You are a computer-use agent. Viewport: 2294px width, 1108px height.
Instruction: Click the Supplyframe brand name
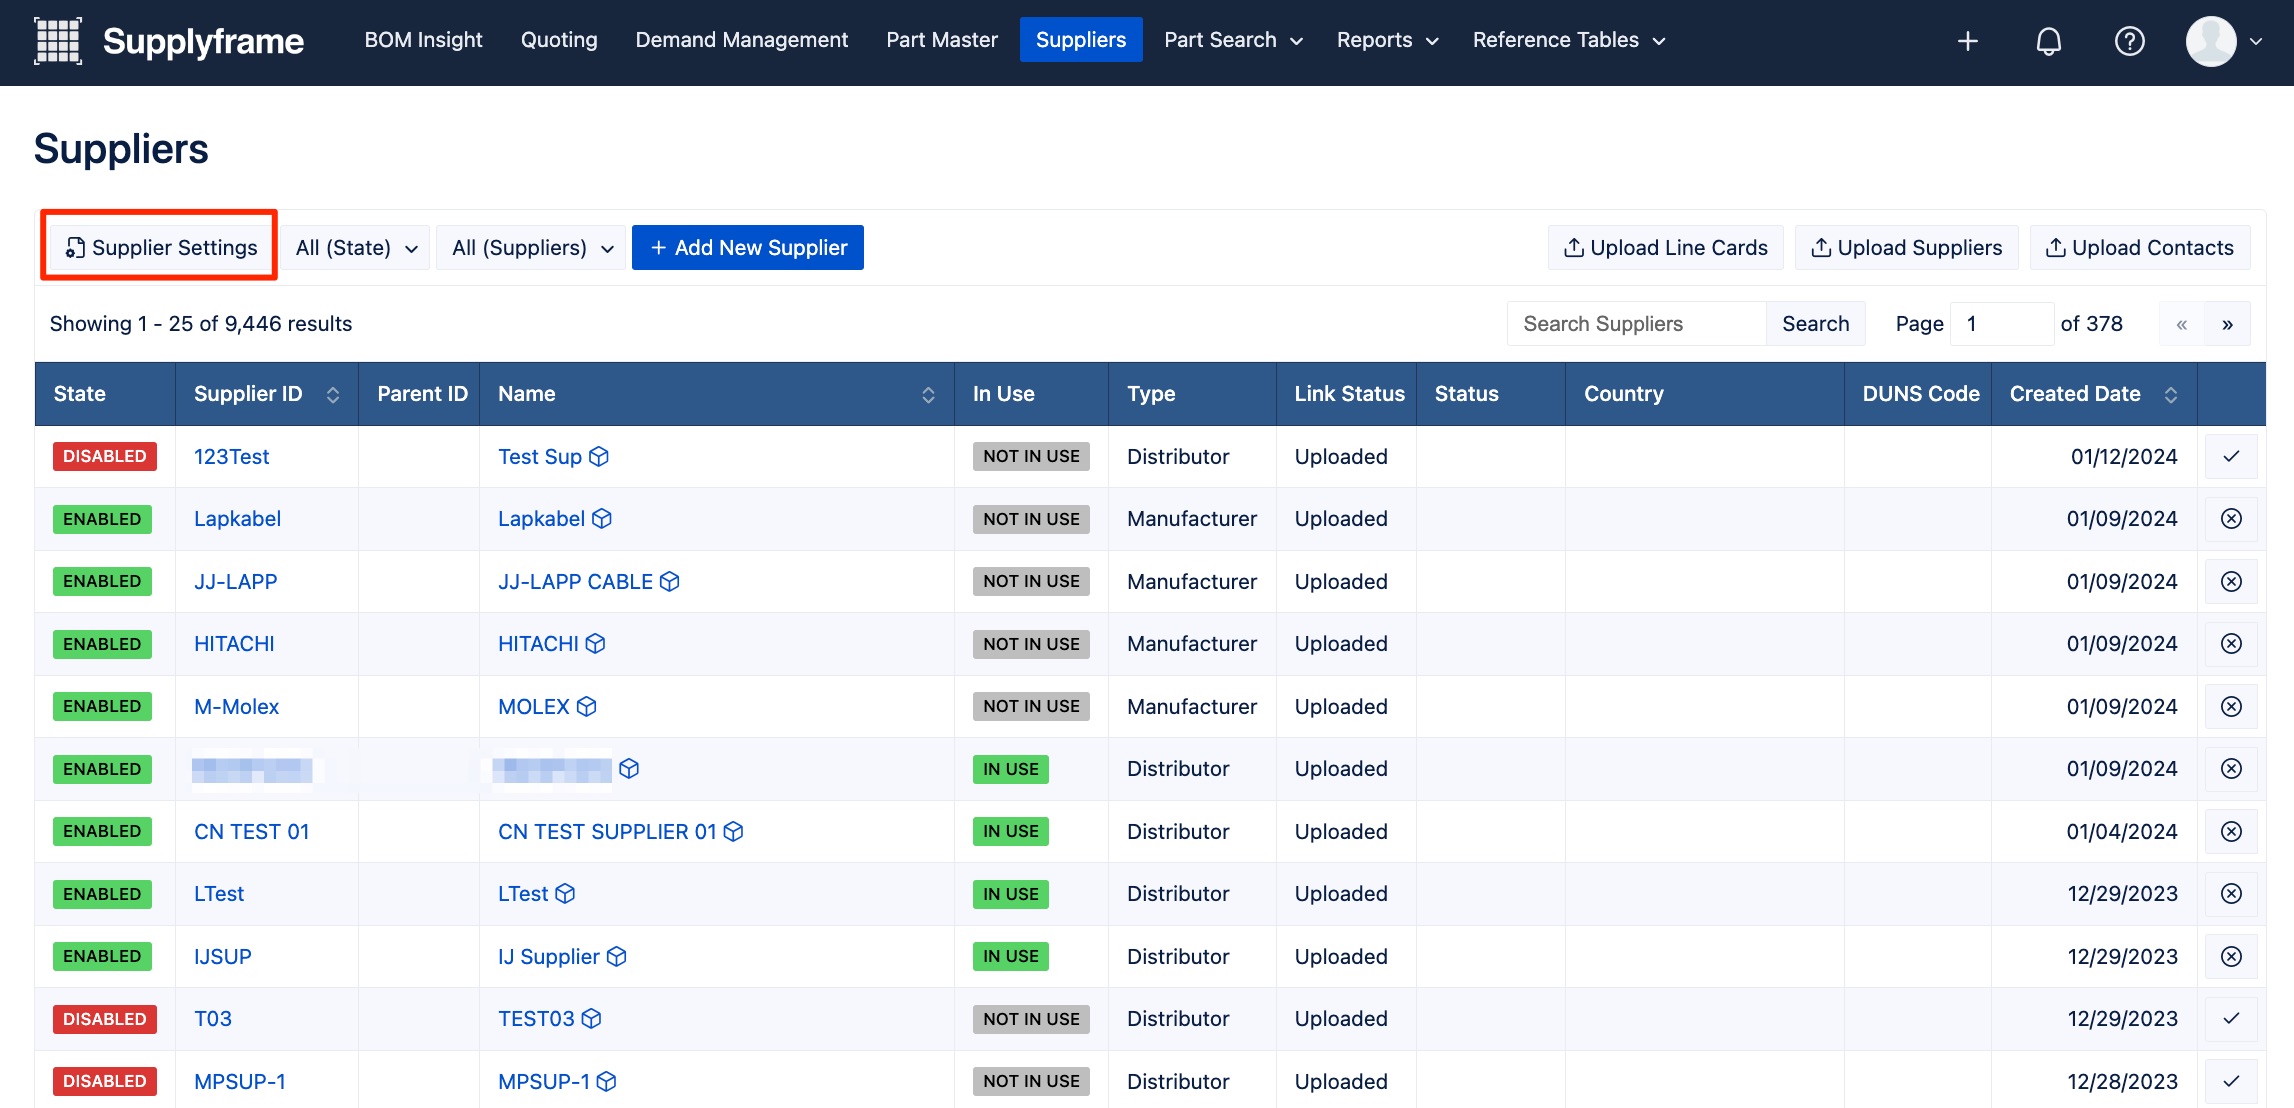203,41
